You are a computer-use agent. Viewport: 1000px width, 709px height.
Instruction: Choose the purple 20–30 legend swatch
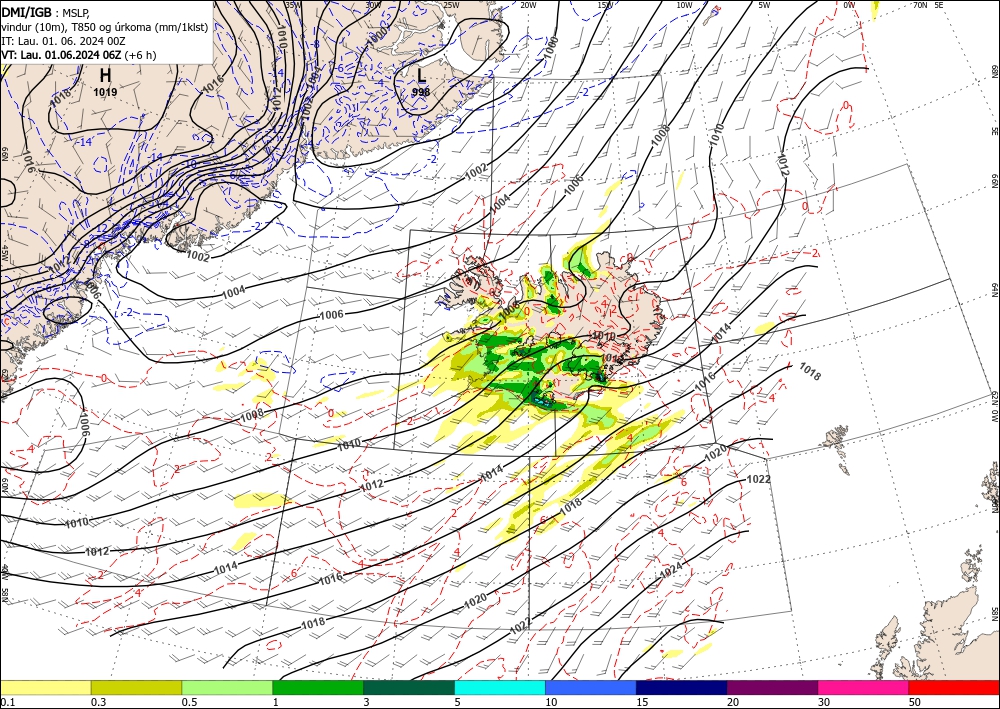tap(772, 687)
